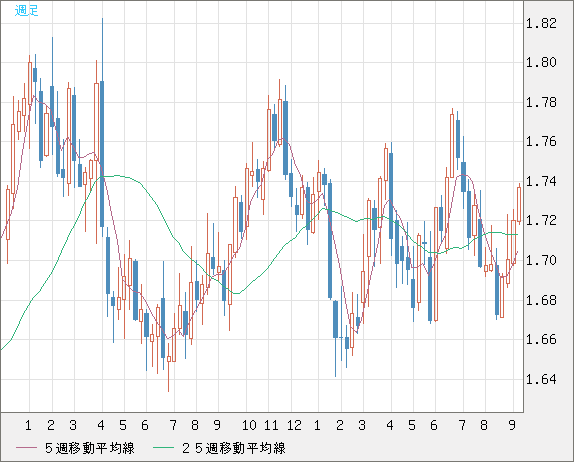Click the last red candle near 1.74
The image size is (574, 462).
[x=519, y=204]
